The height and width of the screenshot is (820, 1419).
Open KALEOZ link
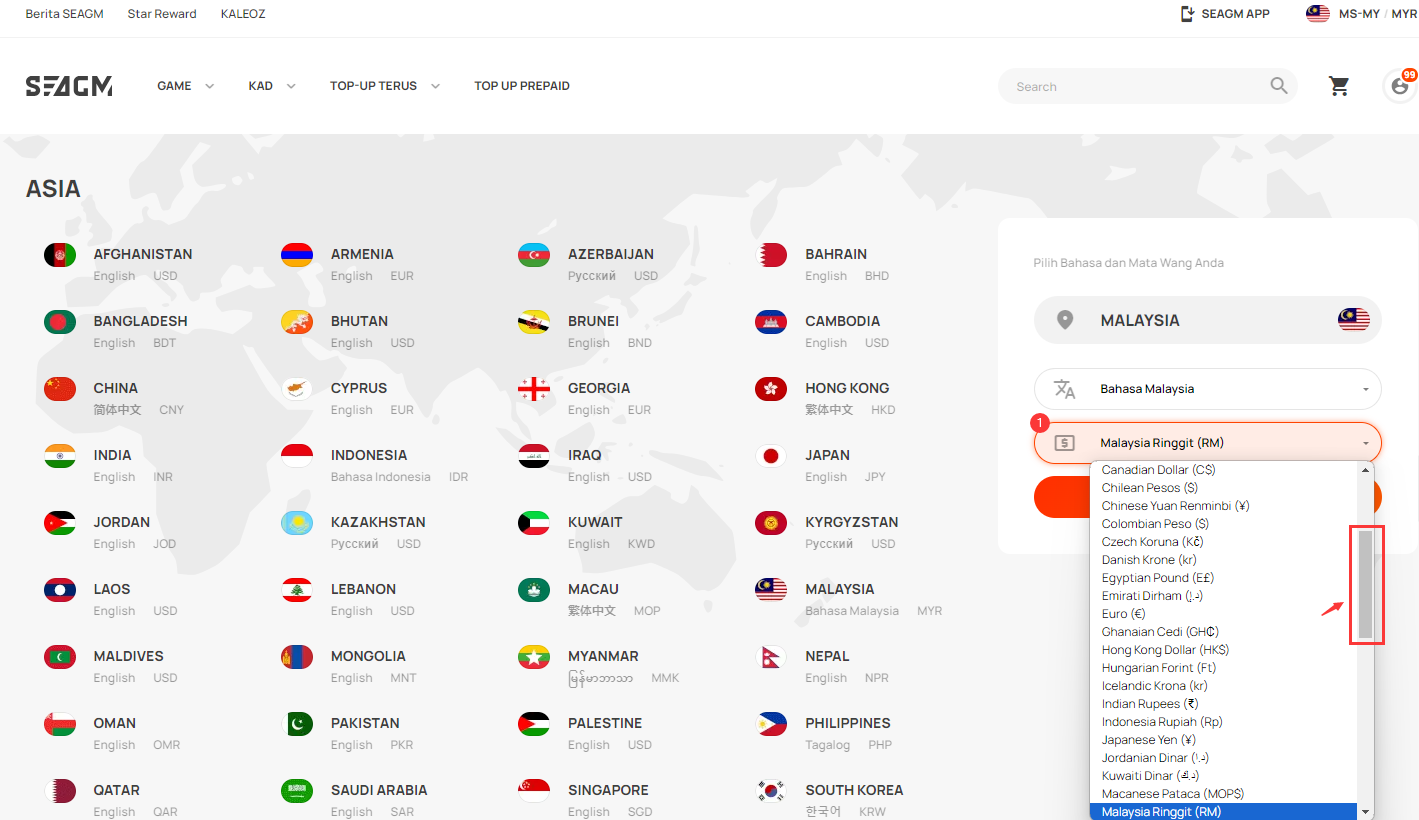point(243,14)
